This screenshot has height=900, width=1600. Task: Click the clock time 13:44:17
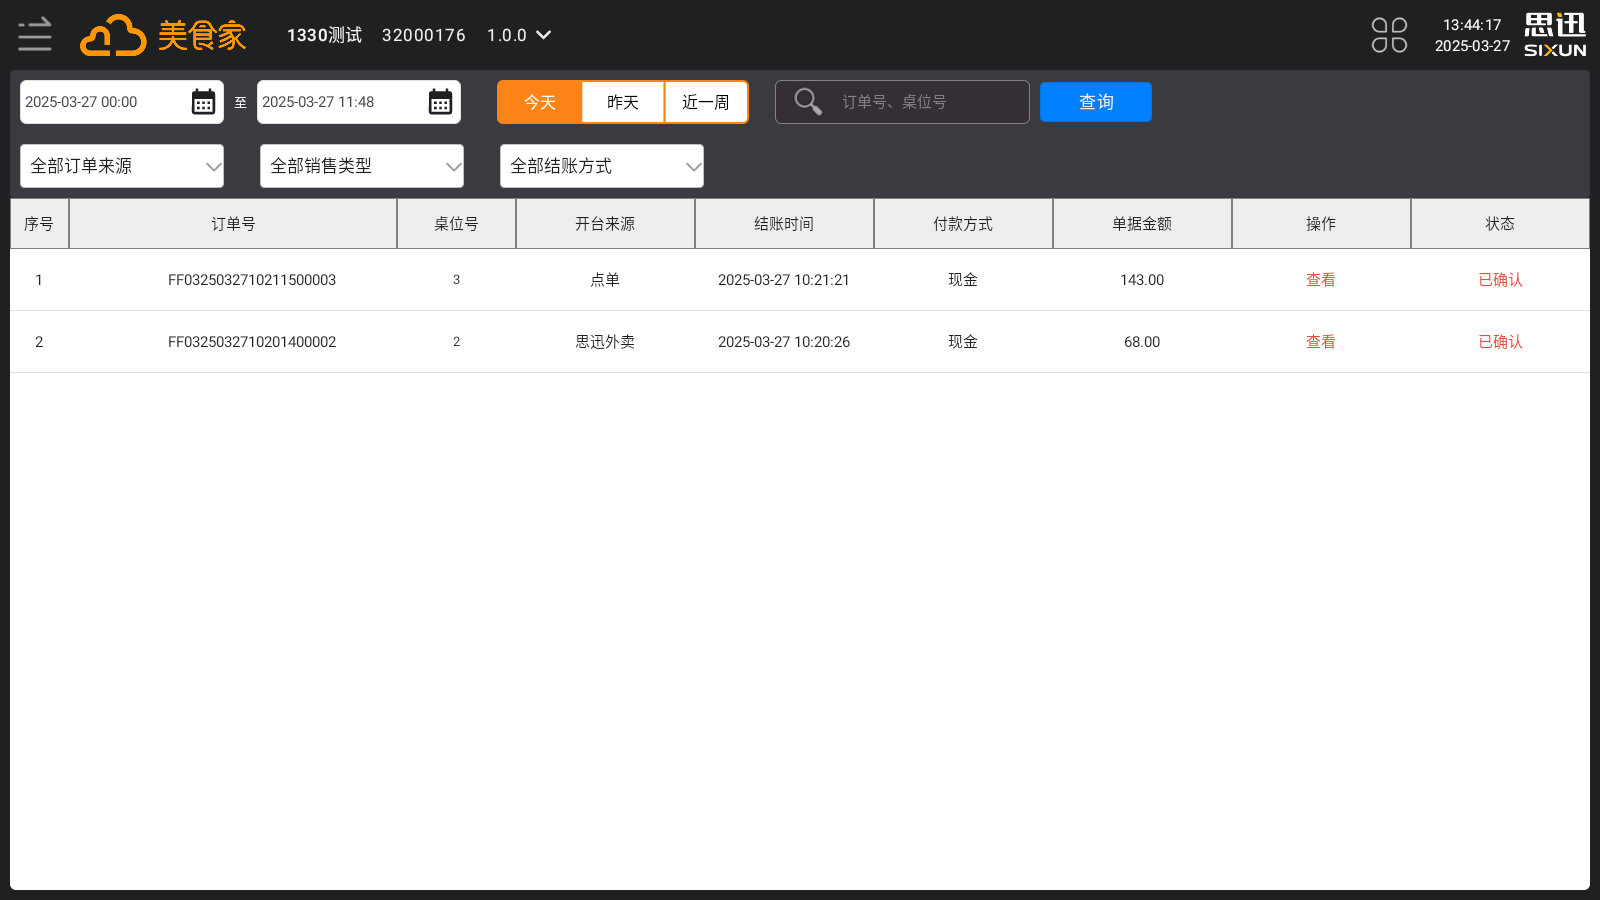(x=1472, y=25)
